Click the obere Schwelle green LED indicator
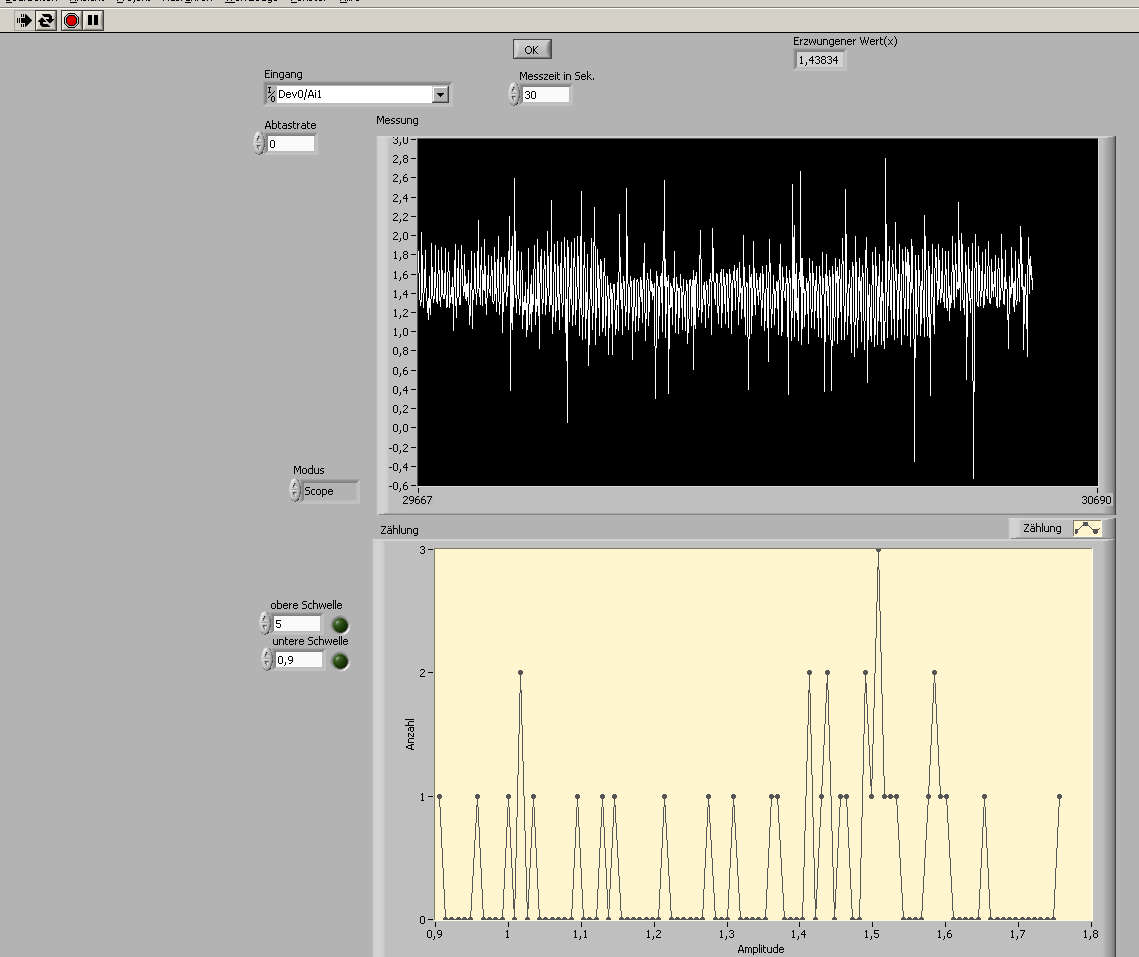This screenshot has width=1139, height=957. pyautogui.click(x=340, y=625)
